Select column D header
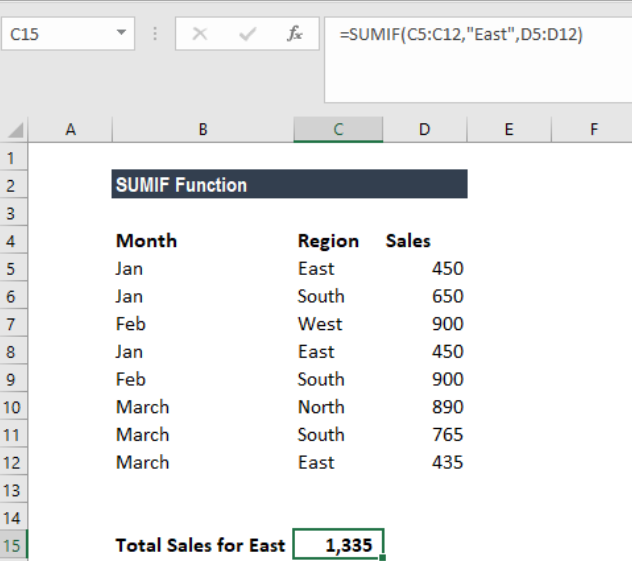The height and width of the screenshot is (561, 632). click(x=424, y=130)
